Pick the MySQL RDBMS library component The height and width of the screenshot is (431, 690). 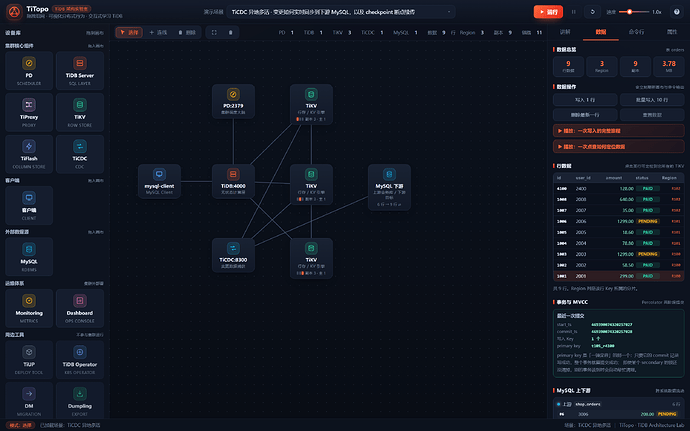[x=29, y=257]
